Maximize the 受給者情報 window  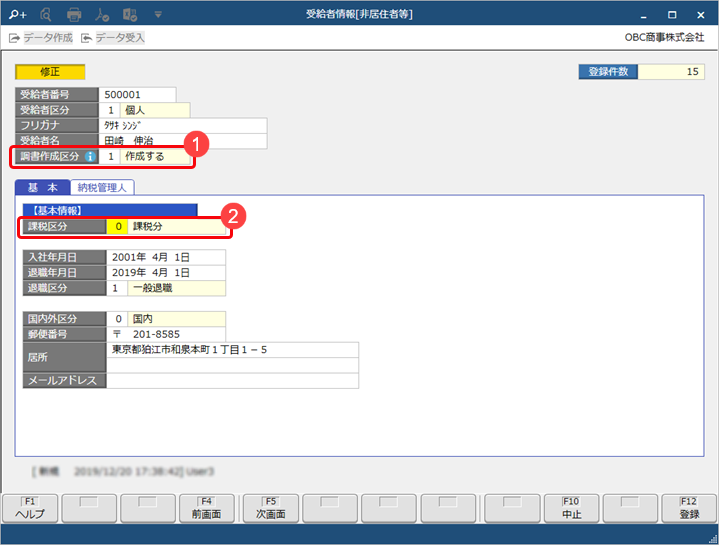point(672,15)
